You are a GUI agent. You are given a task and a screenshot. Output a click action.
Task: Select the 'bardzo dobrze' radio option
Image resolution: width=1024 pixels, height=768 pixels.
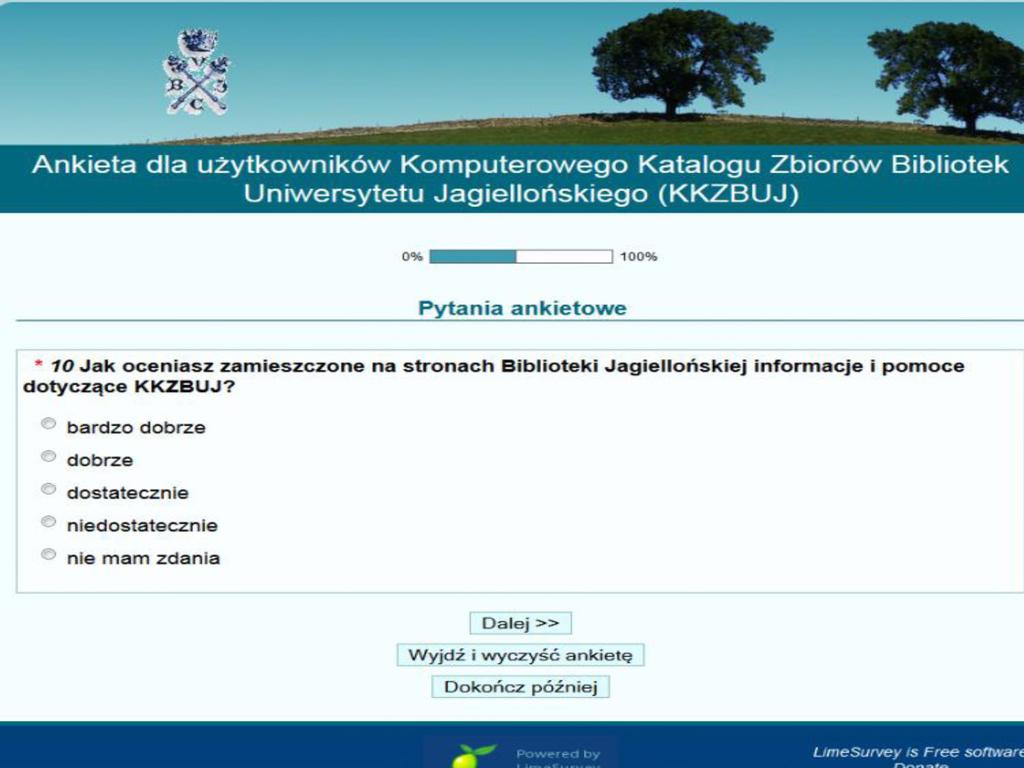click(48, 424)
